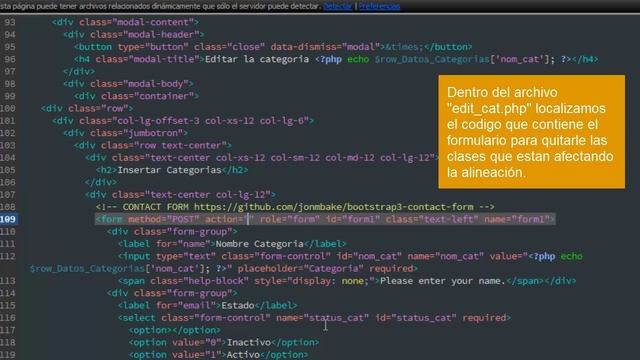Click the "Inactivo" option text

249,342
